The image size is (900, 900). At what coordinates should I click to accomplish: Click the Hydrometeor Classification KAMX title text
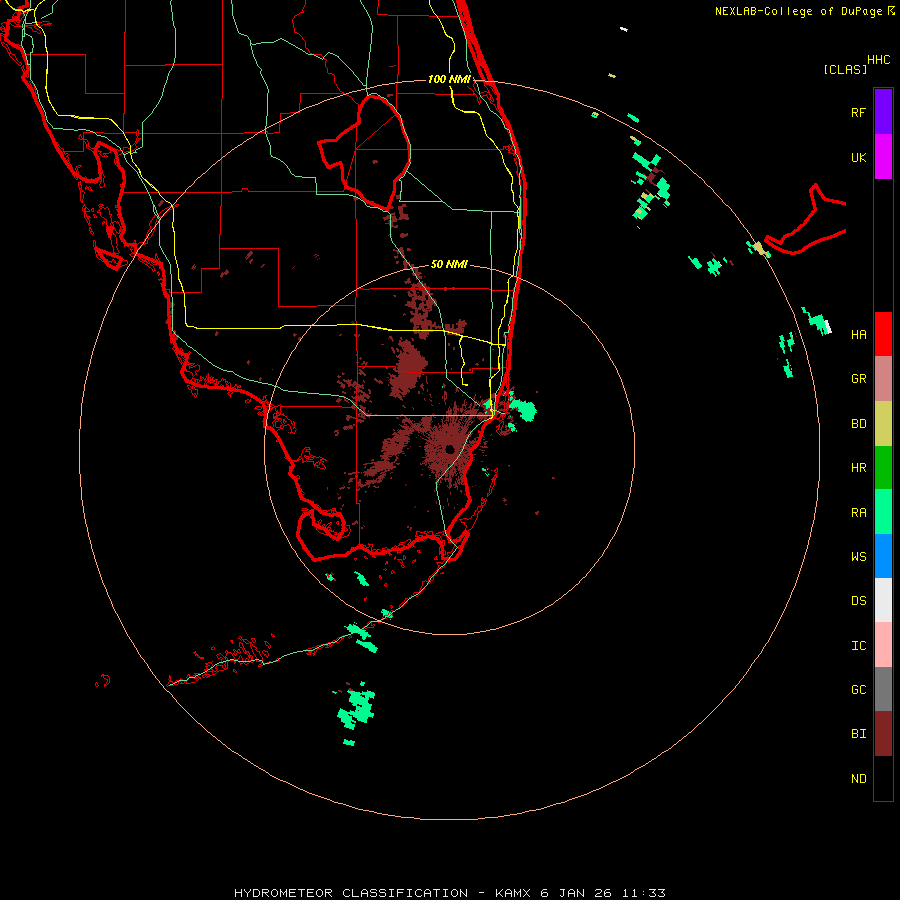(x=449, y=893)
